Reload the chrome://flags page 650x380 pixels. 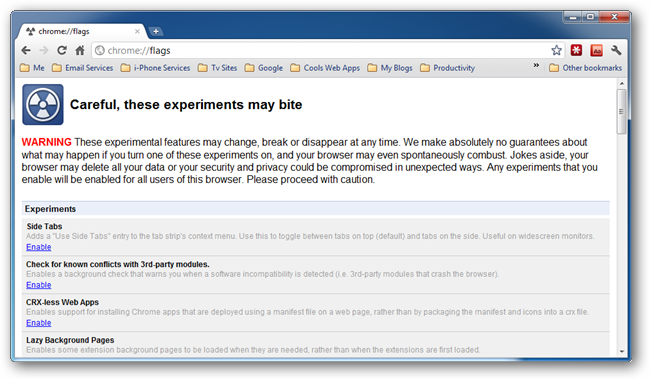62,51
